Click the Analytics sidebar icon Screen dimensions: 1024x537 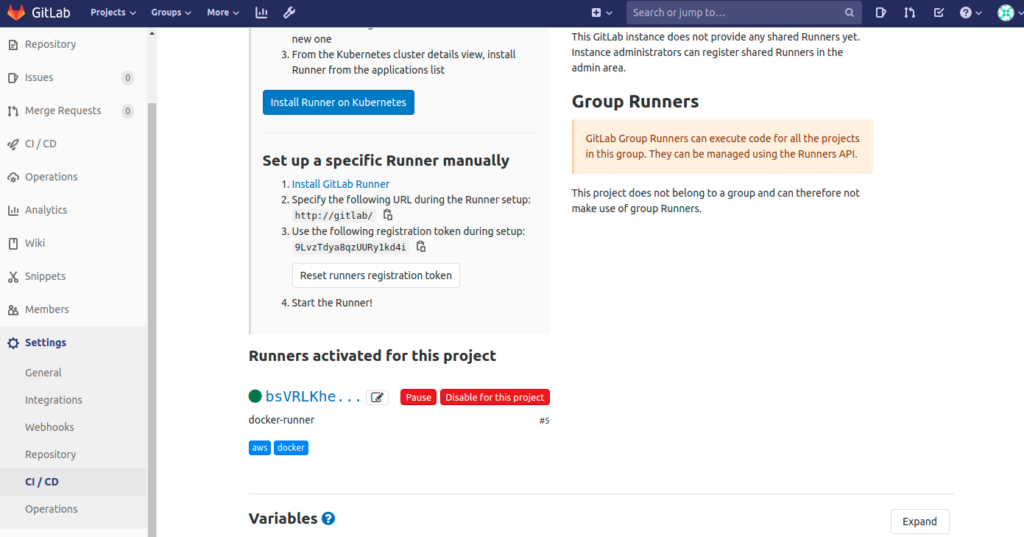[13, 210]
